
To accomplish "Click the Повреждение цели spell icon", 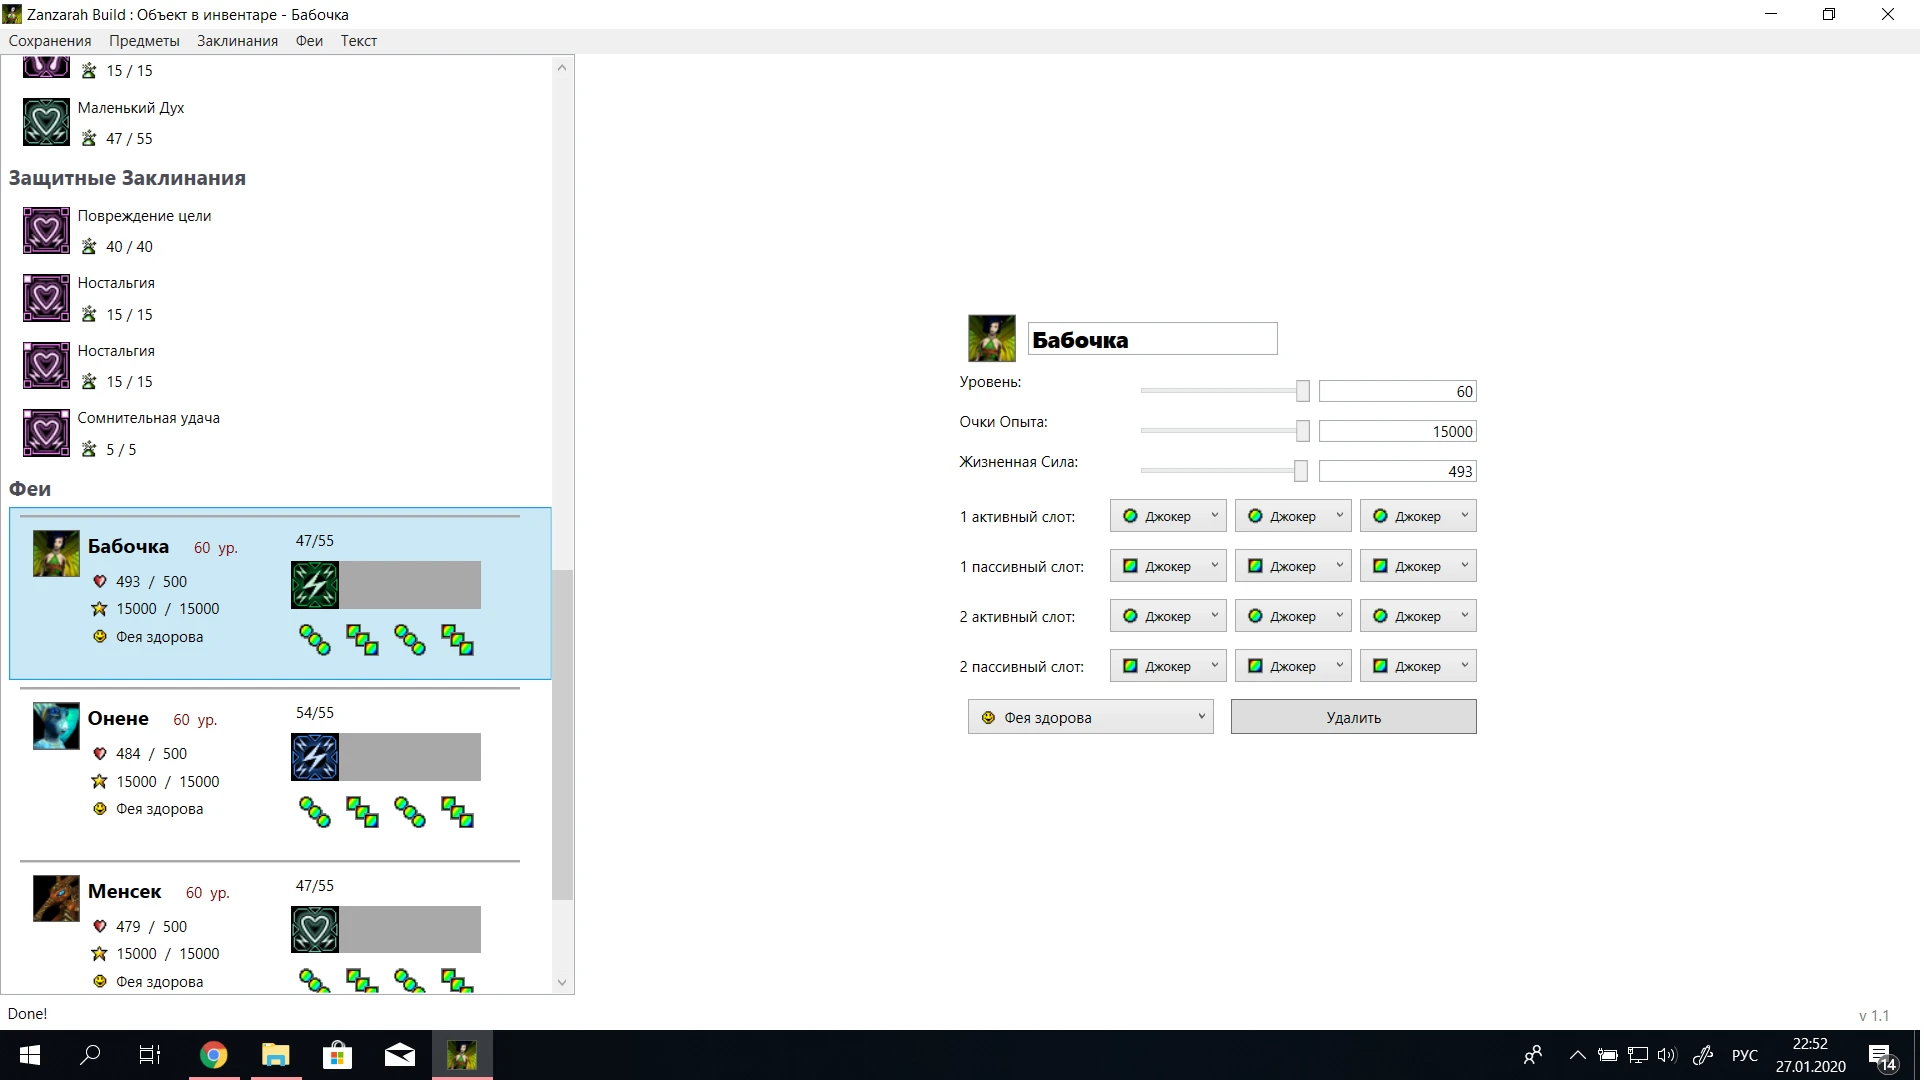I will click(46, 231).
